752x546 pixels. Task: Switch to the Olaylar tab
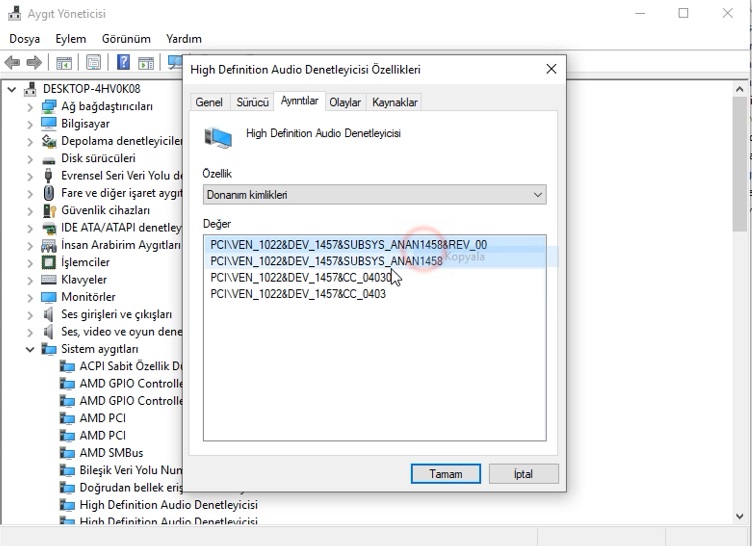click(345, 102)
